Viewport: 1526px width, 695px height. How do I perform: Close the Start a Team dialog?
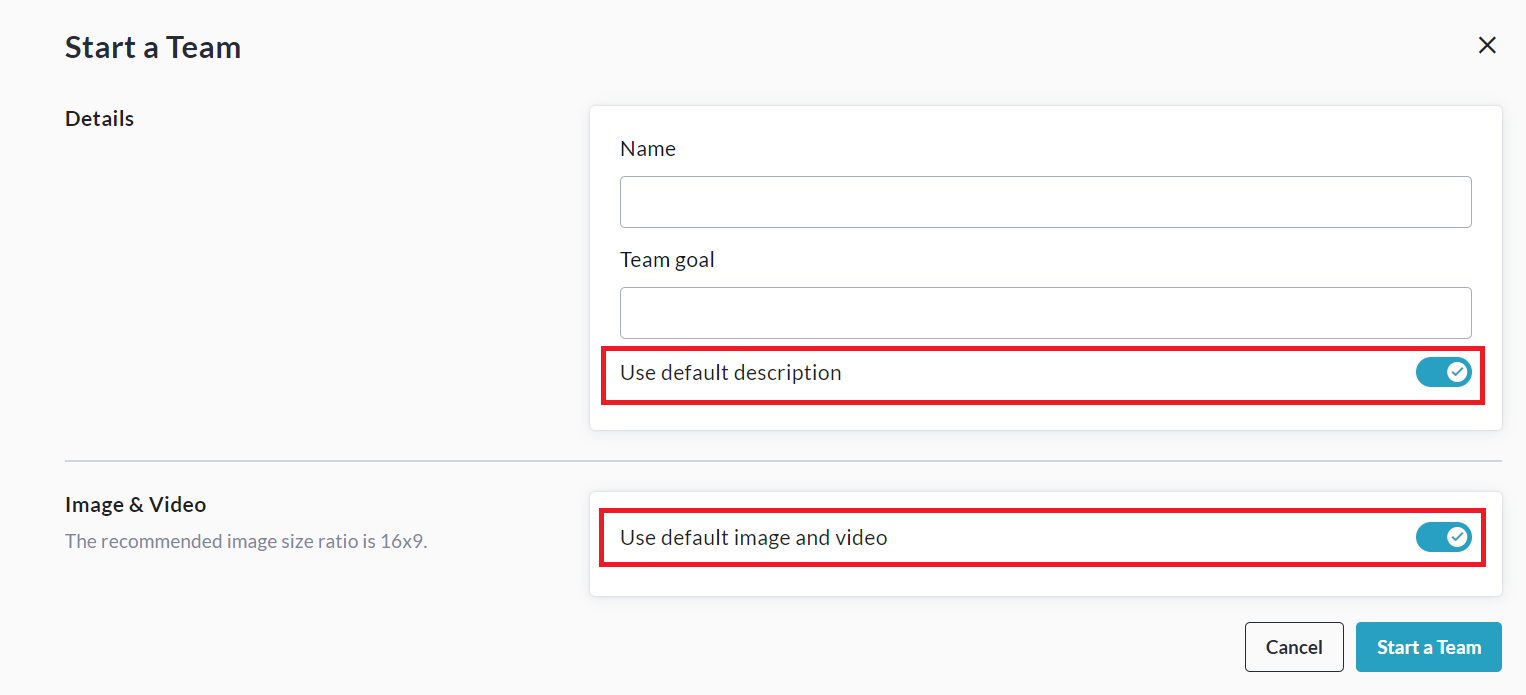click(1487, 45)
